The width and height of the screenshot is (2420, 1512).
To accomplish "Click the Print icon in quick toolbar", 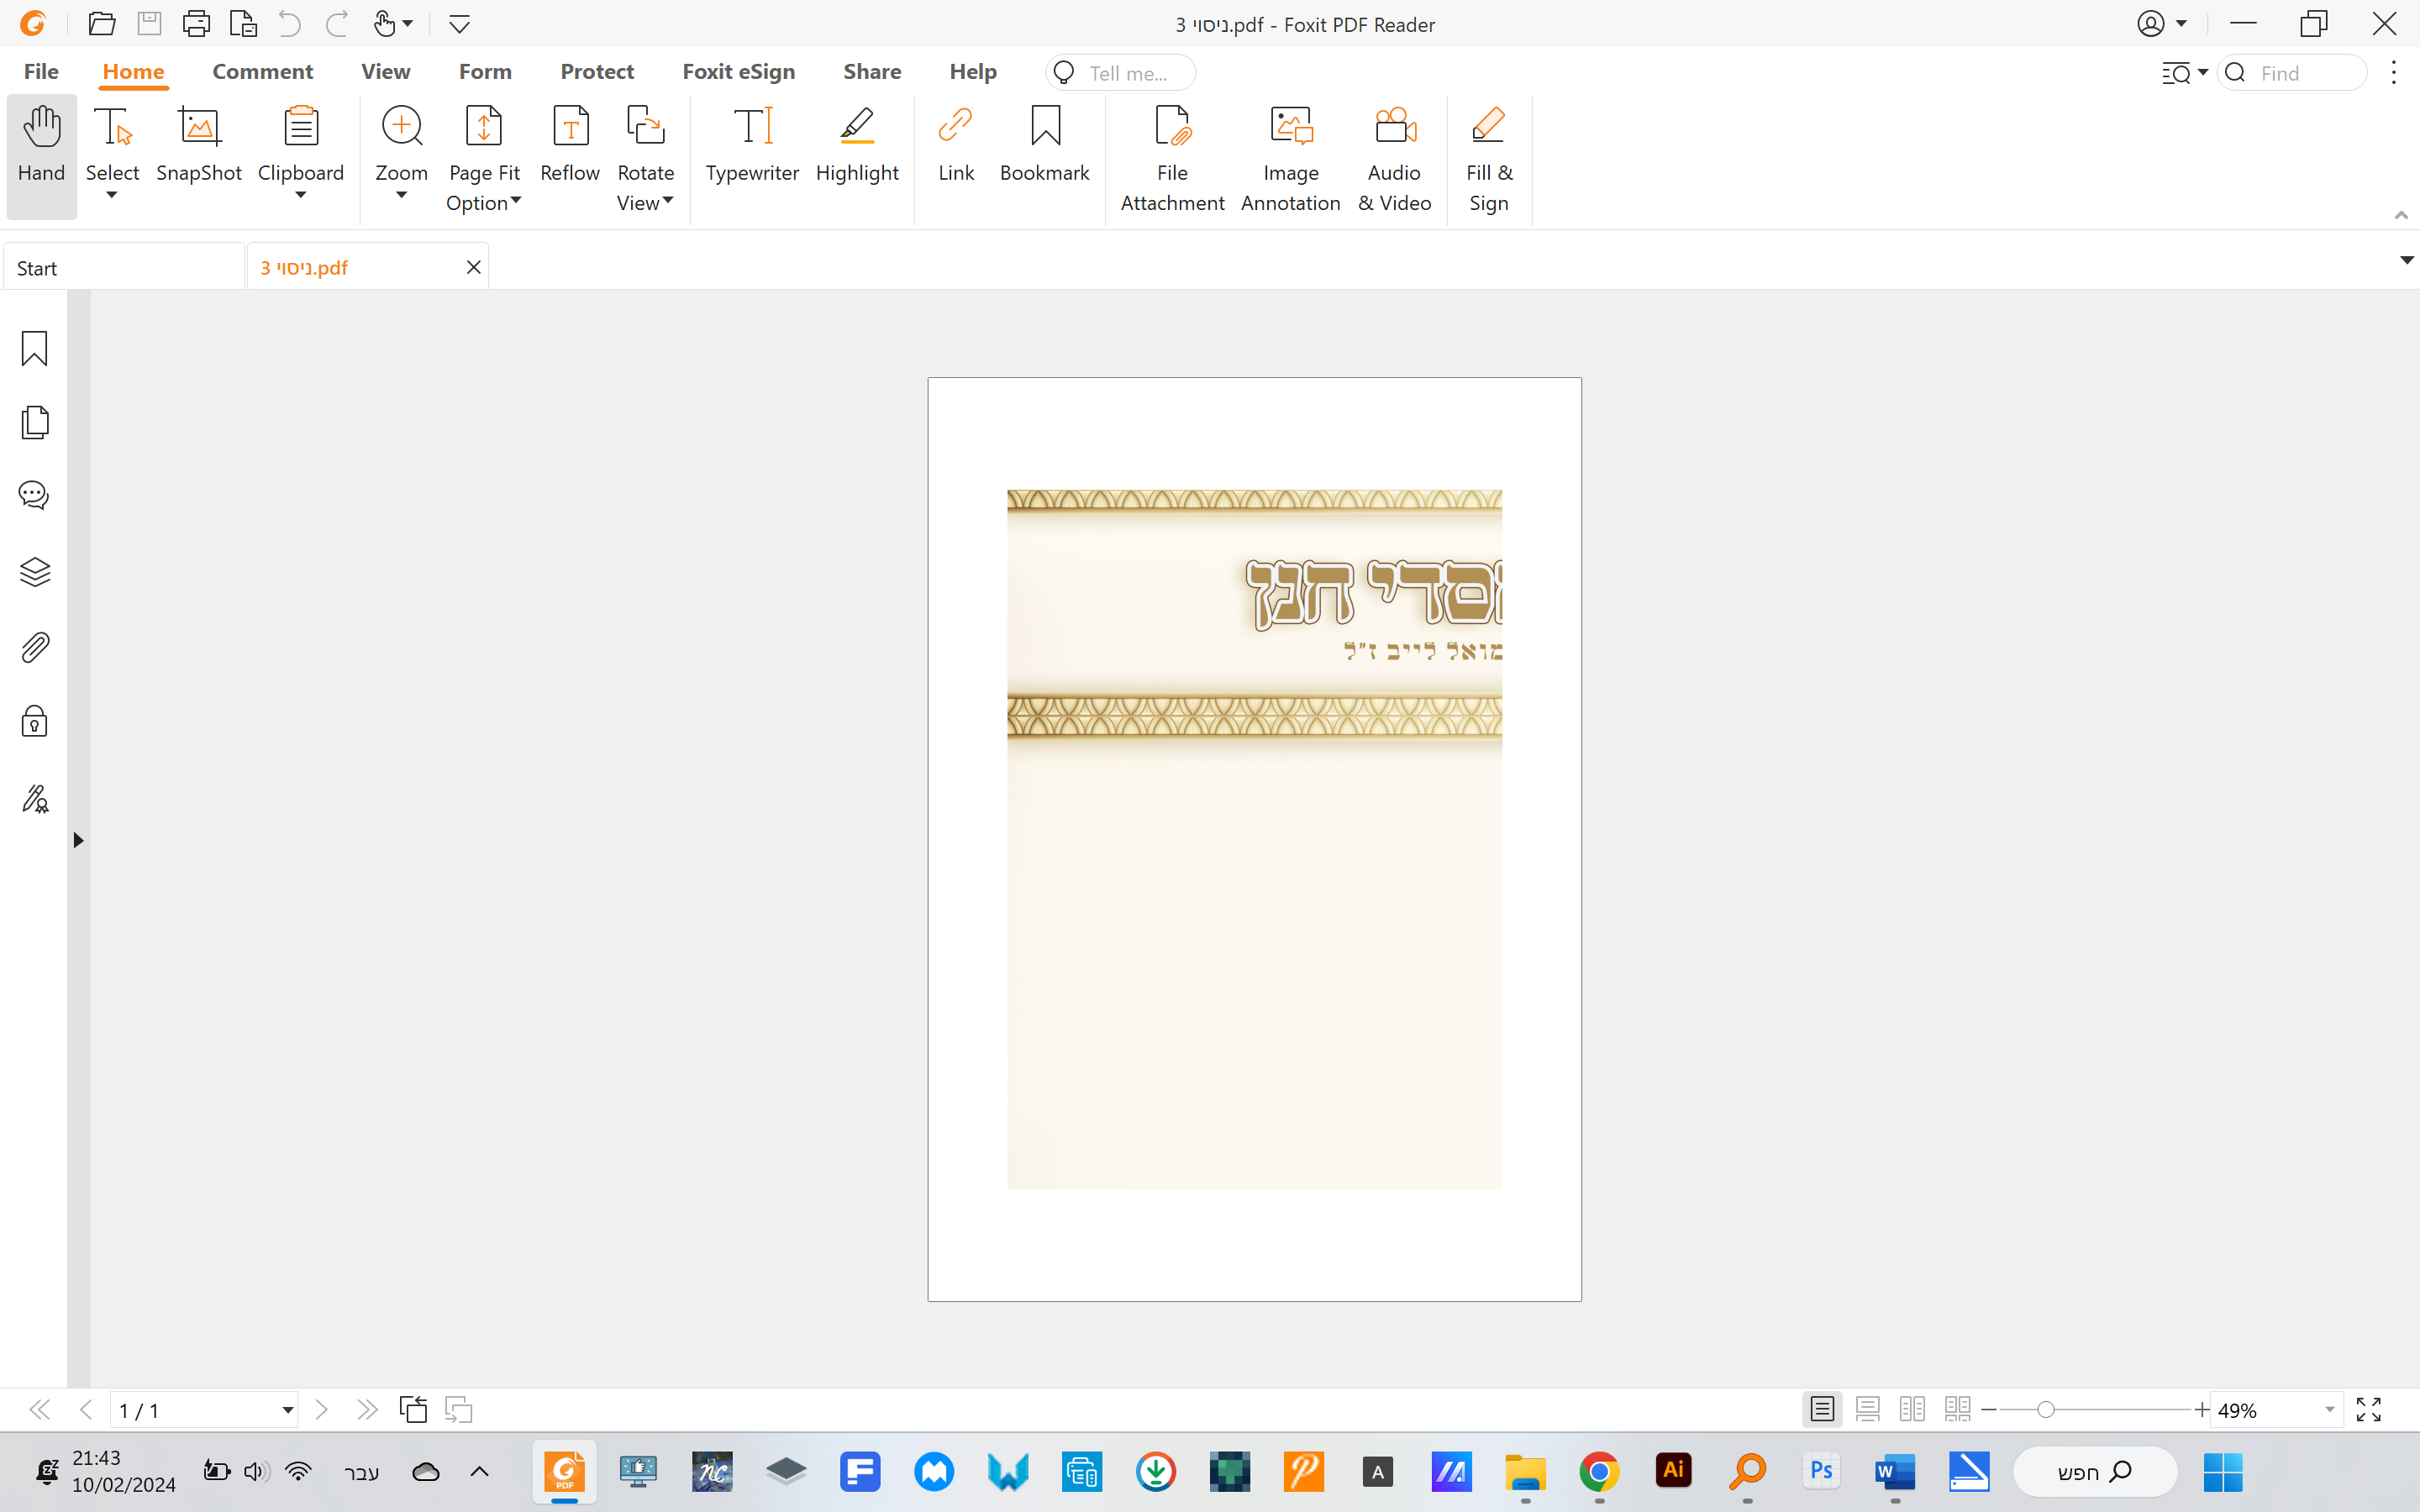I will pos(196,24).
